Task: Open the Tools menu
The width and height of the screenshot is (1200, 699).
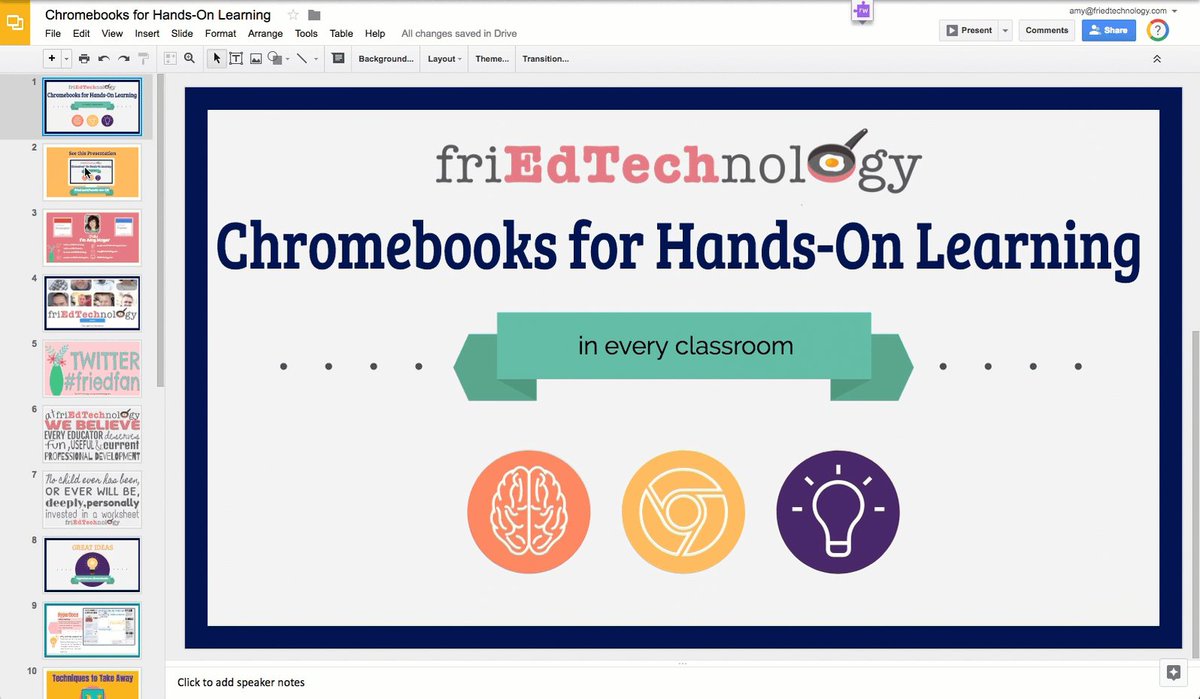Action: 306,33
